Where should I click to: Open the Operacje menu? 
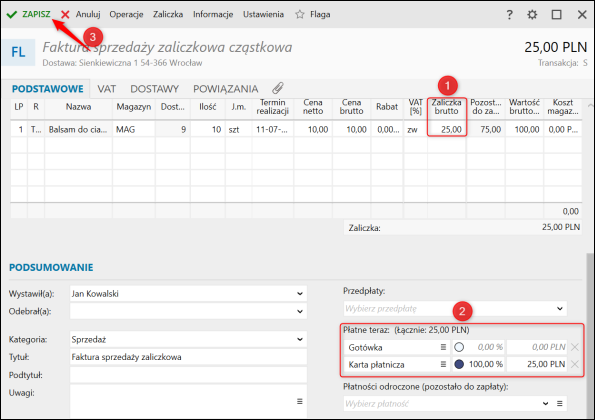point(126,14)
